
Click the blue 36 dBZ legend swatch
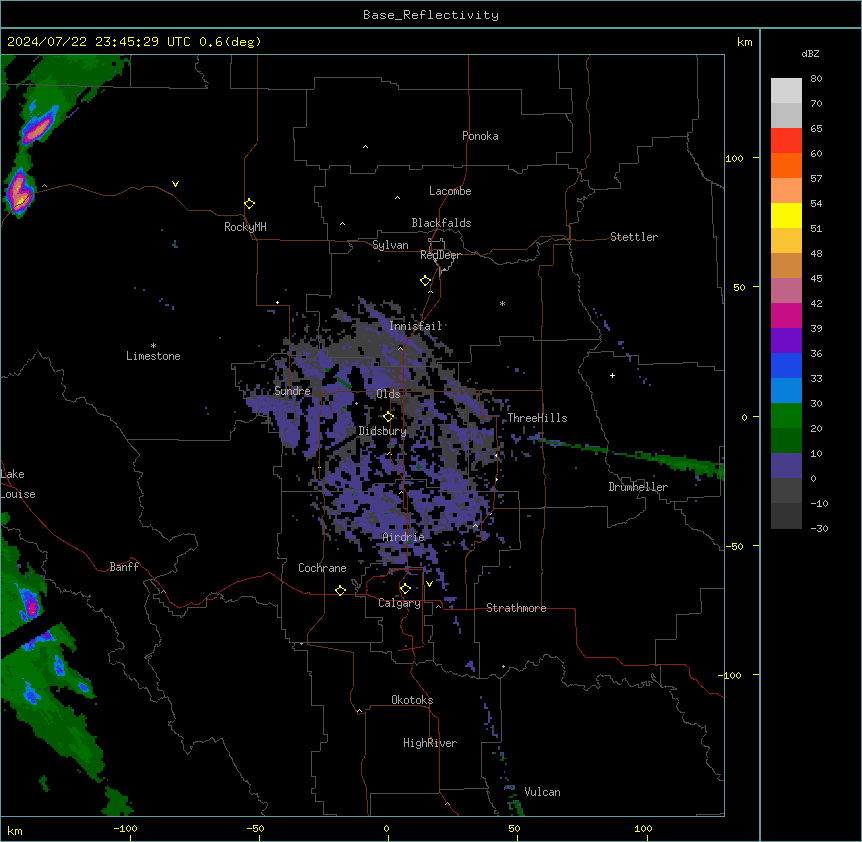pos(786,365)
